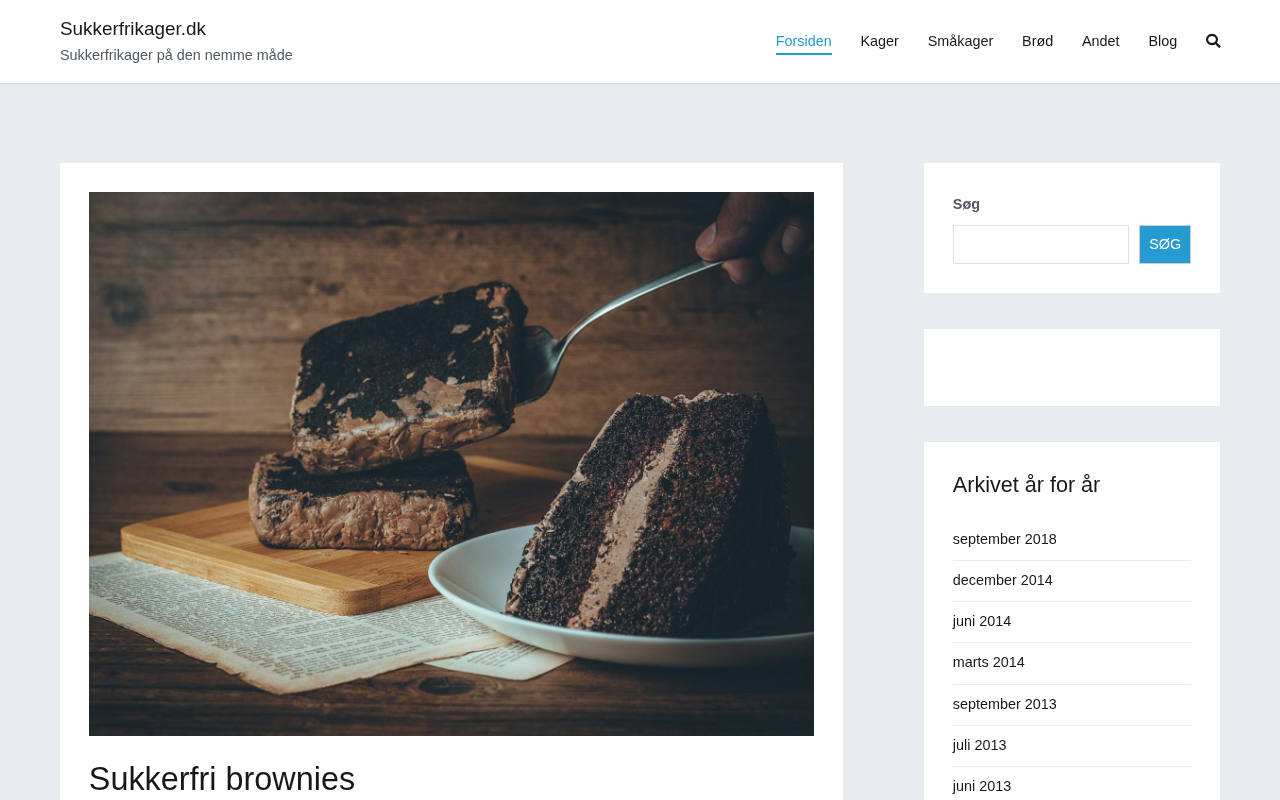Screen dimensions: 1280x800
Task: Open the december 2014 archive
Action: tap(1002, 580)
